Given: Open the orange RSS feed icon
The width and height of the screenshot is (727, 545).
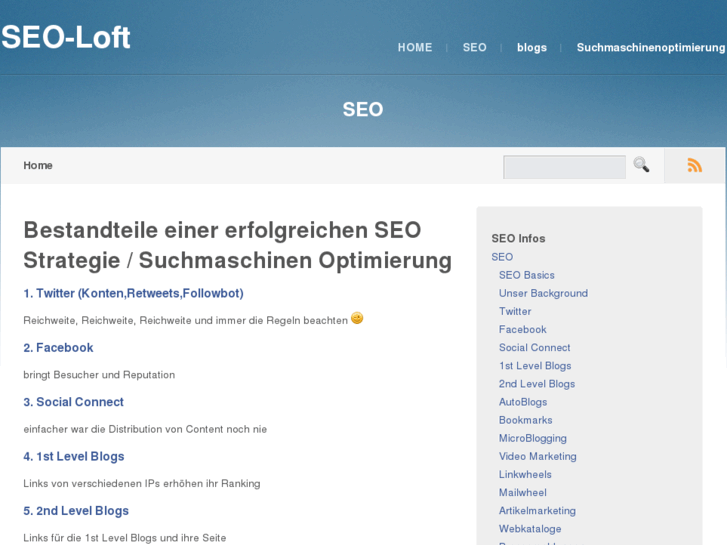Looking at the screenshot, I should point(694,165).
